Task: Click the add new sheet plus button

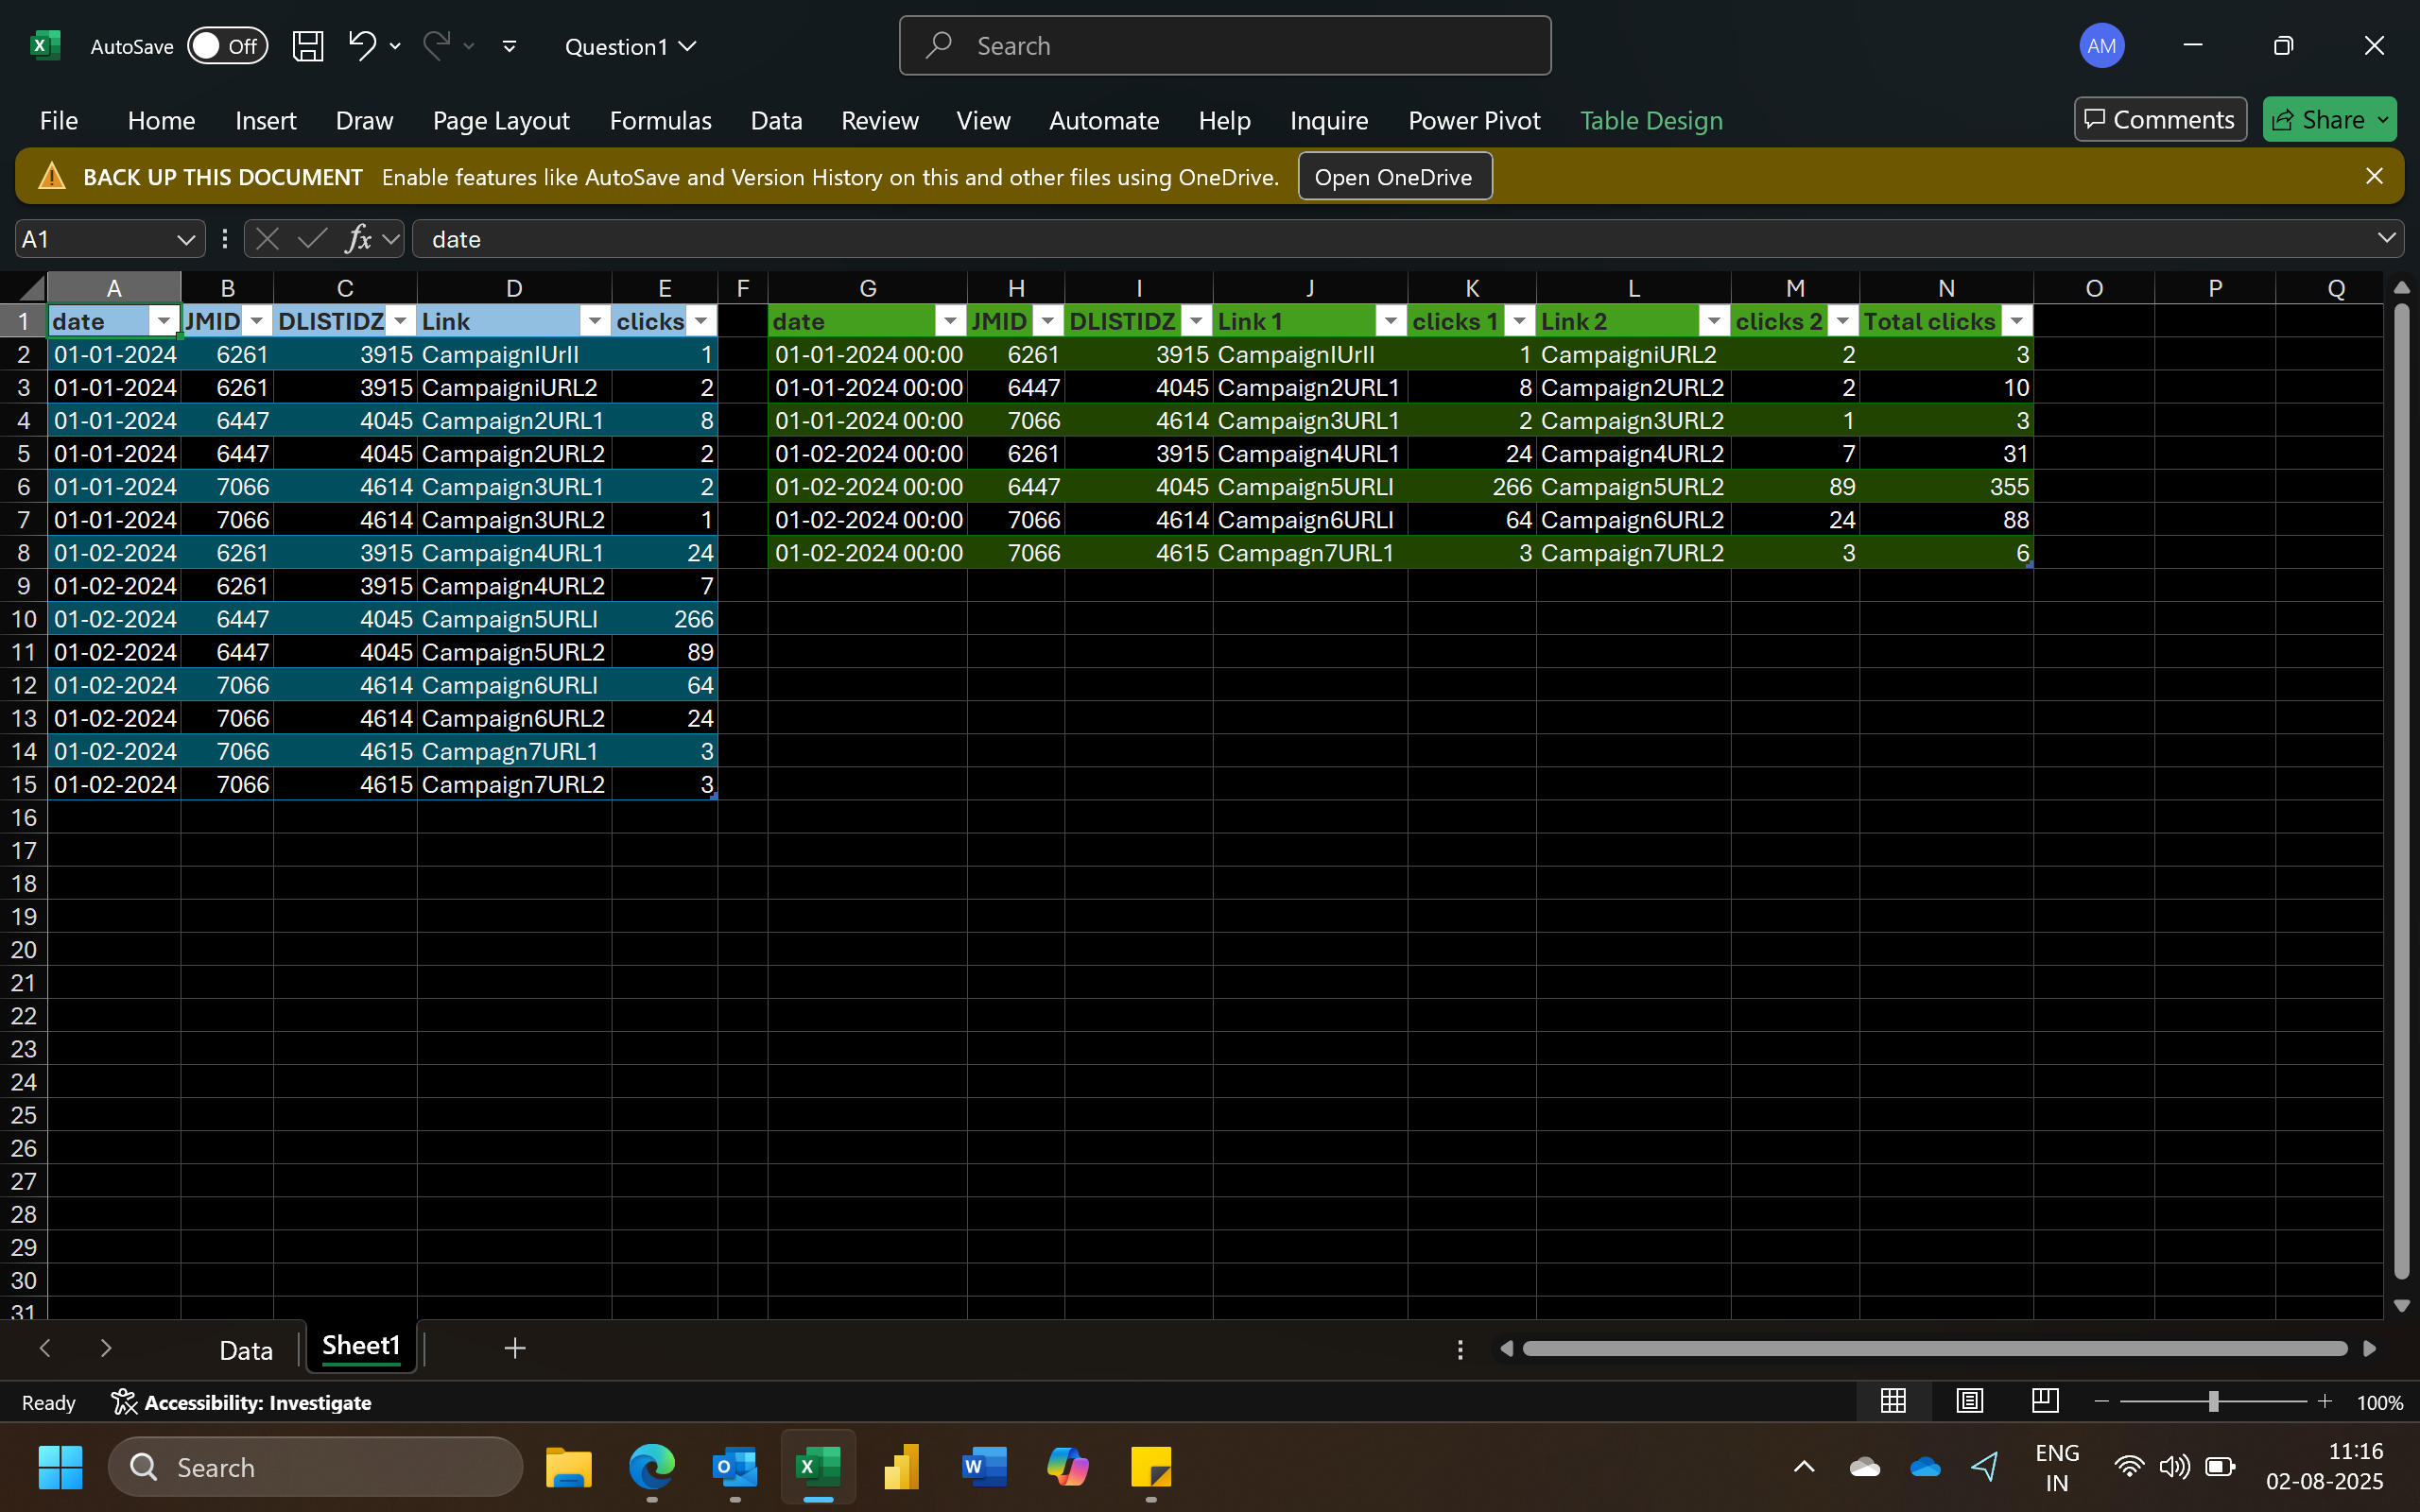Action: [x=514, y=1347]
